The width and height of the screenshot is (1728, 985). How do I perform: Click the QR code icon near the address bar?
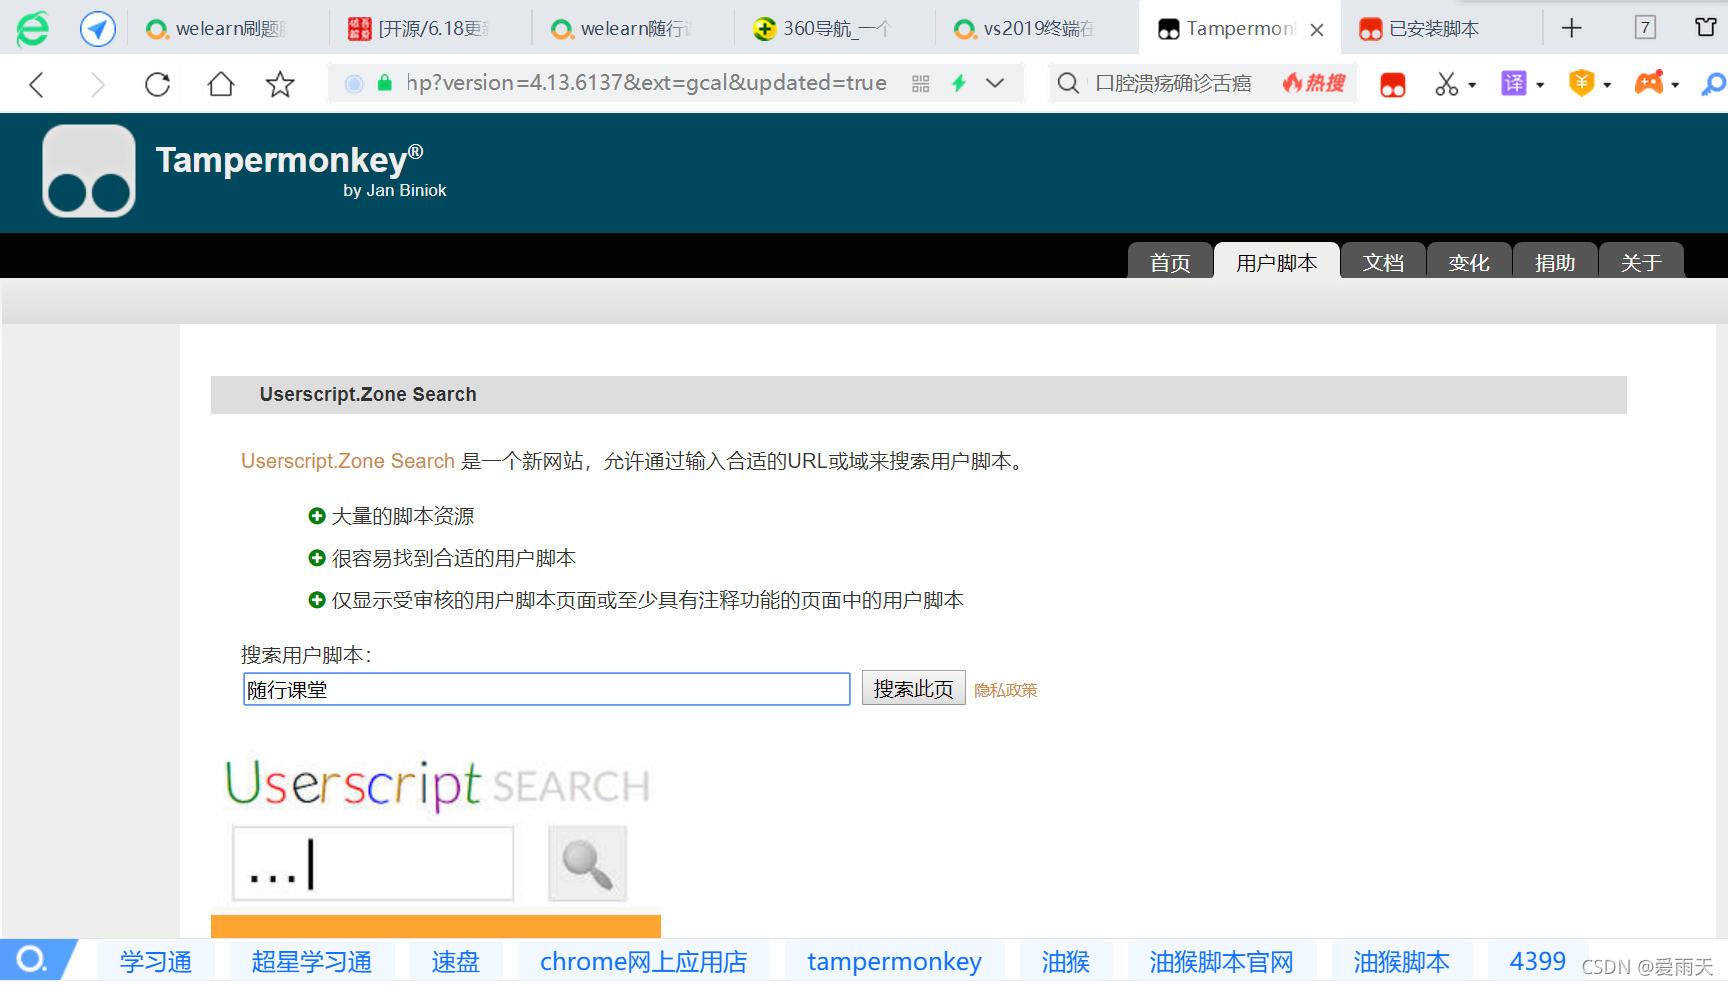coord(920,84)
